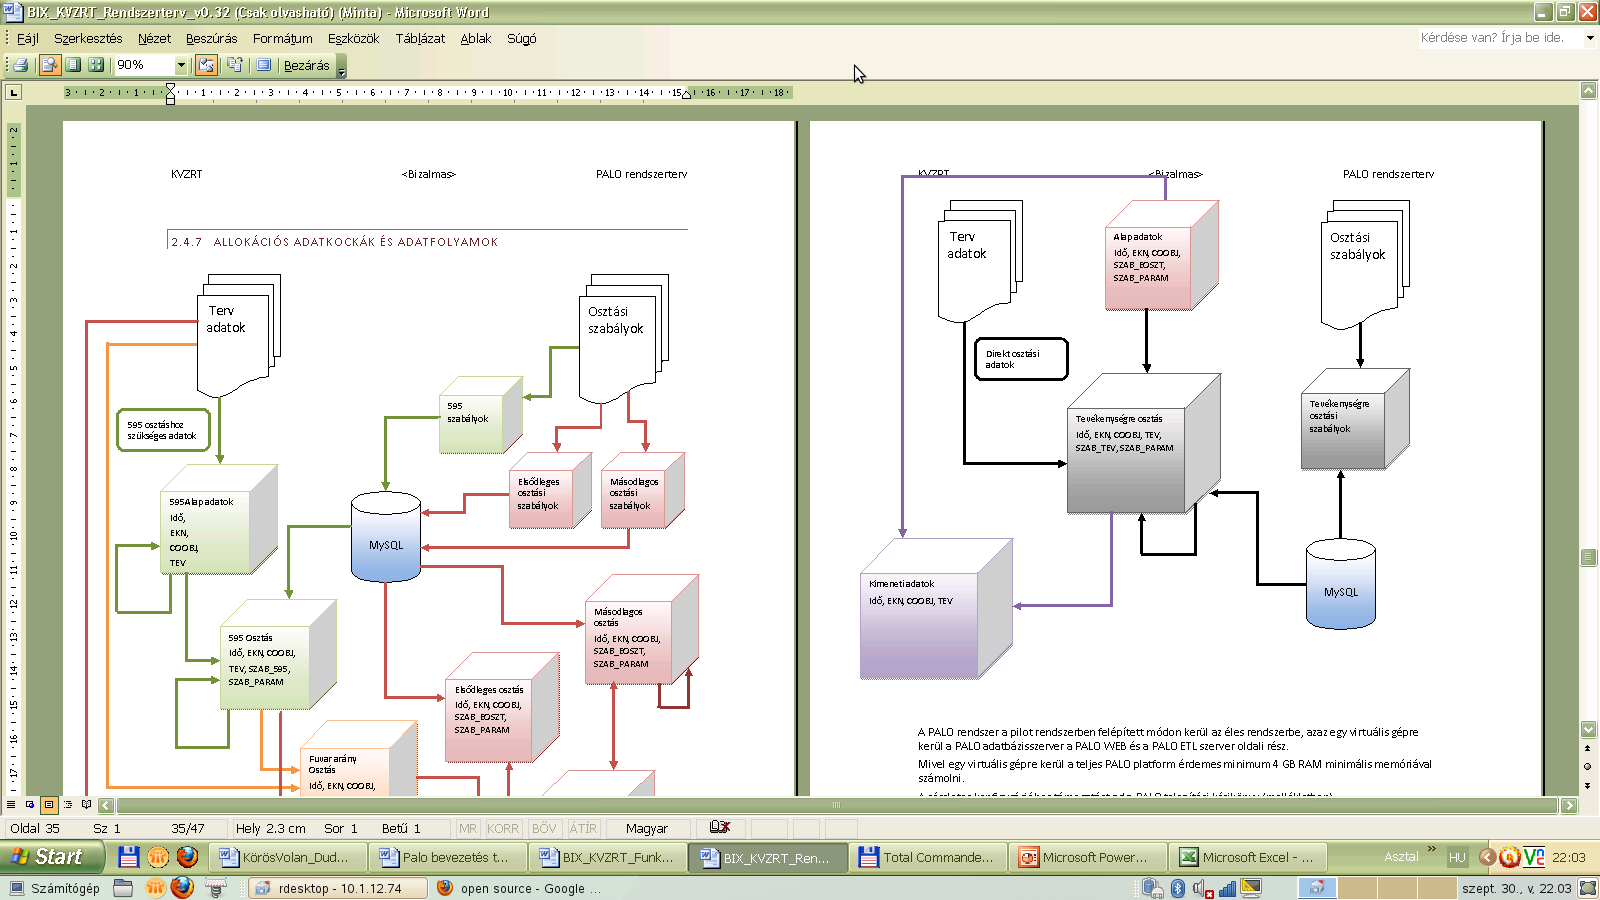1600x900 pixels.
Task: Switch to Normal view button
Action: (11, 804)
